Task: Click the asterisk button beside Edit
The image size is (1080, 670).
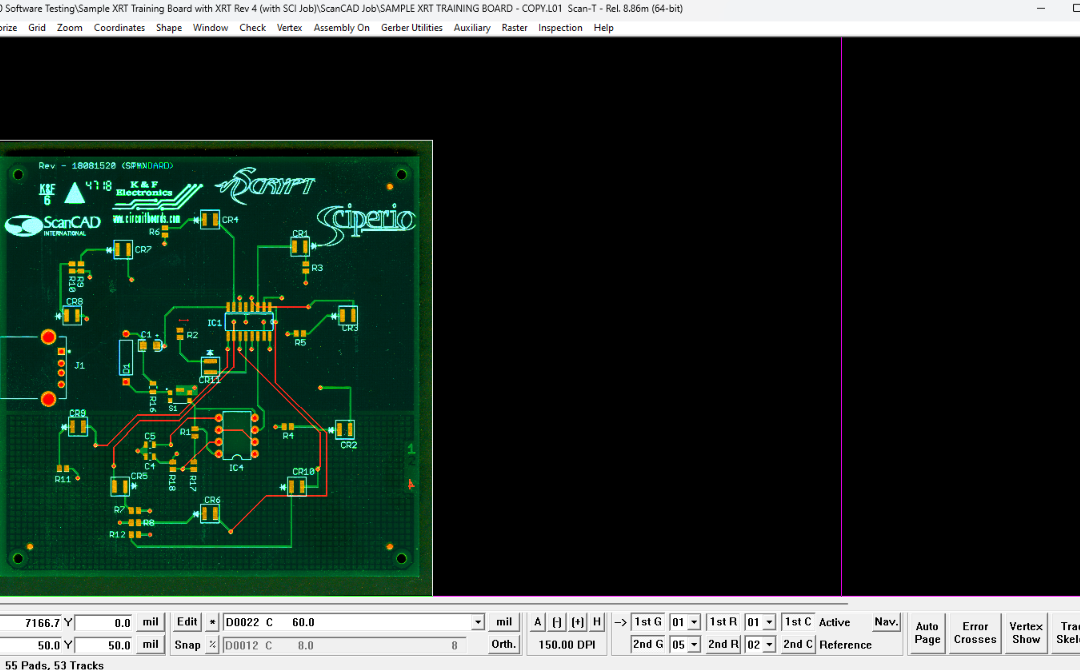Action: click(x=212, y=622)
